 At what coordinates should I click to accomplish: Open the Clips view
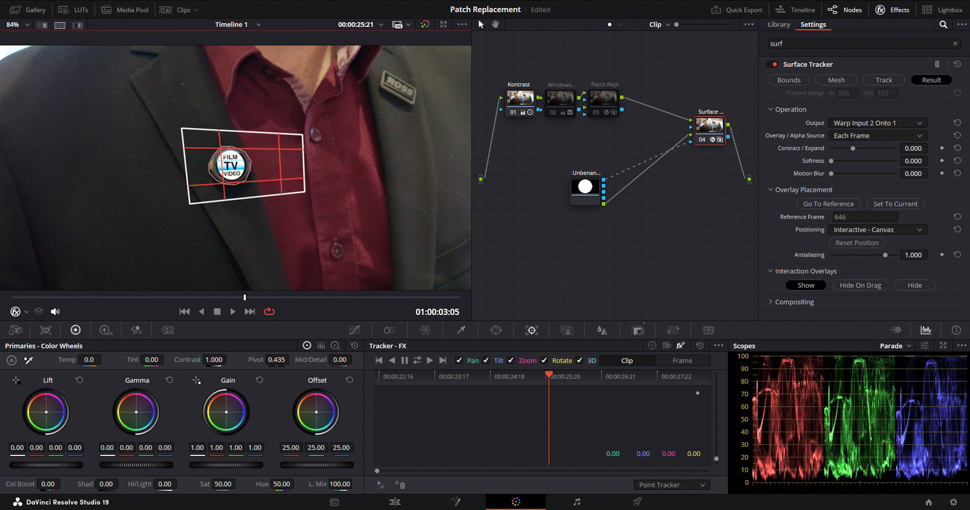[x=179, y=10]
